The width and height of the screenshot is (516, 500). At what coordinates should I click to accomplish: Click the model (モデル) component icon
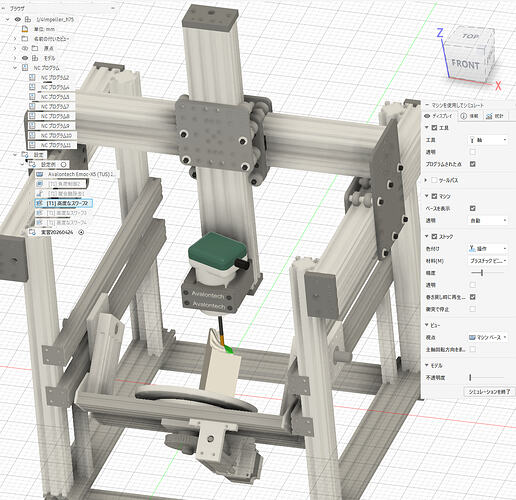pyautogui.click(x=35, y=58)
